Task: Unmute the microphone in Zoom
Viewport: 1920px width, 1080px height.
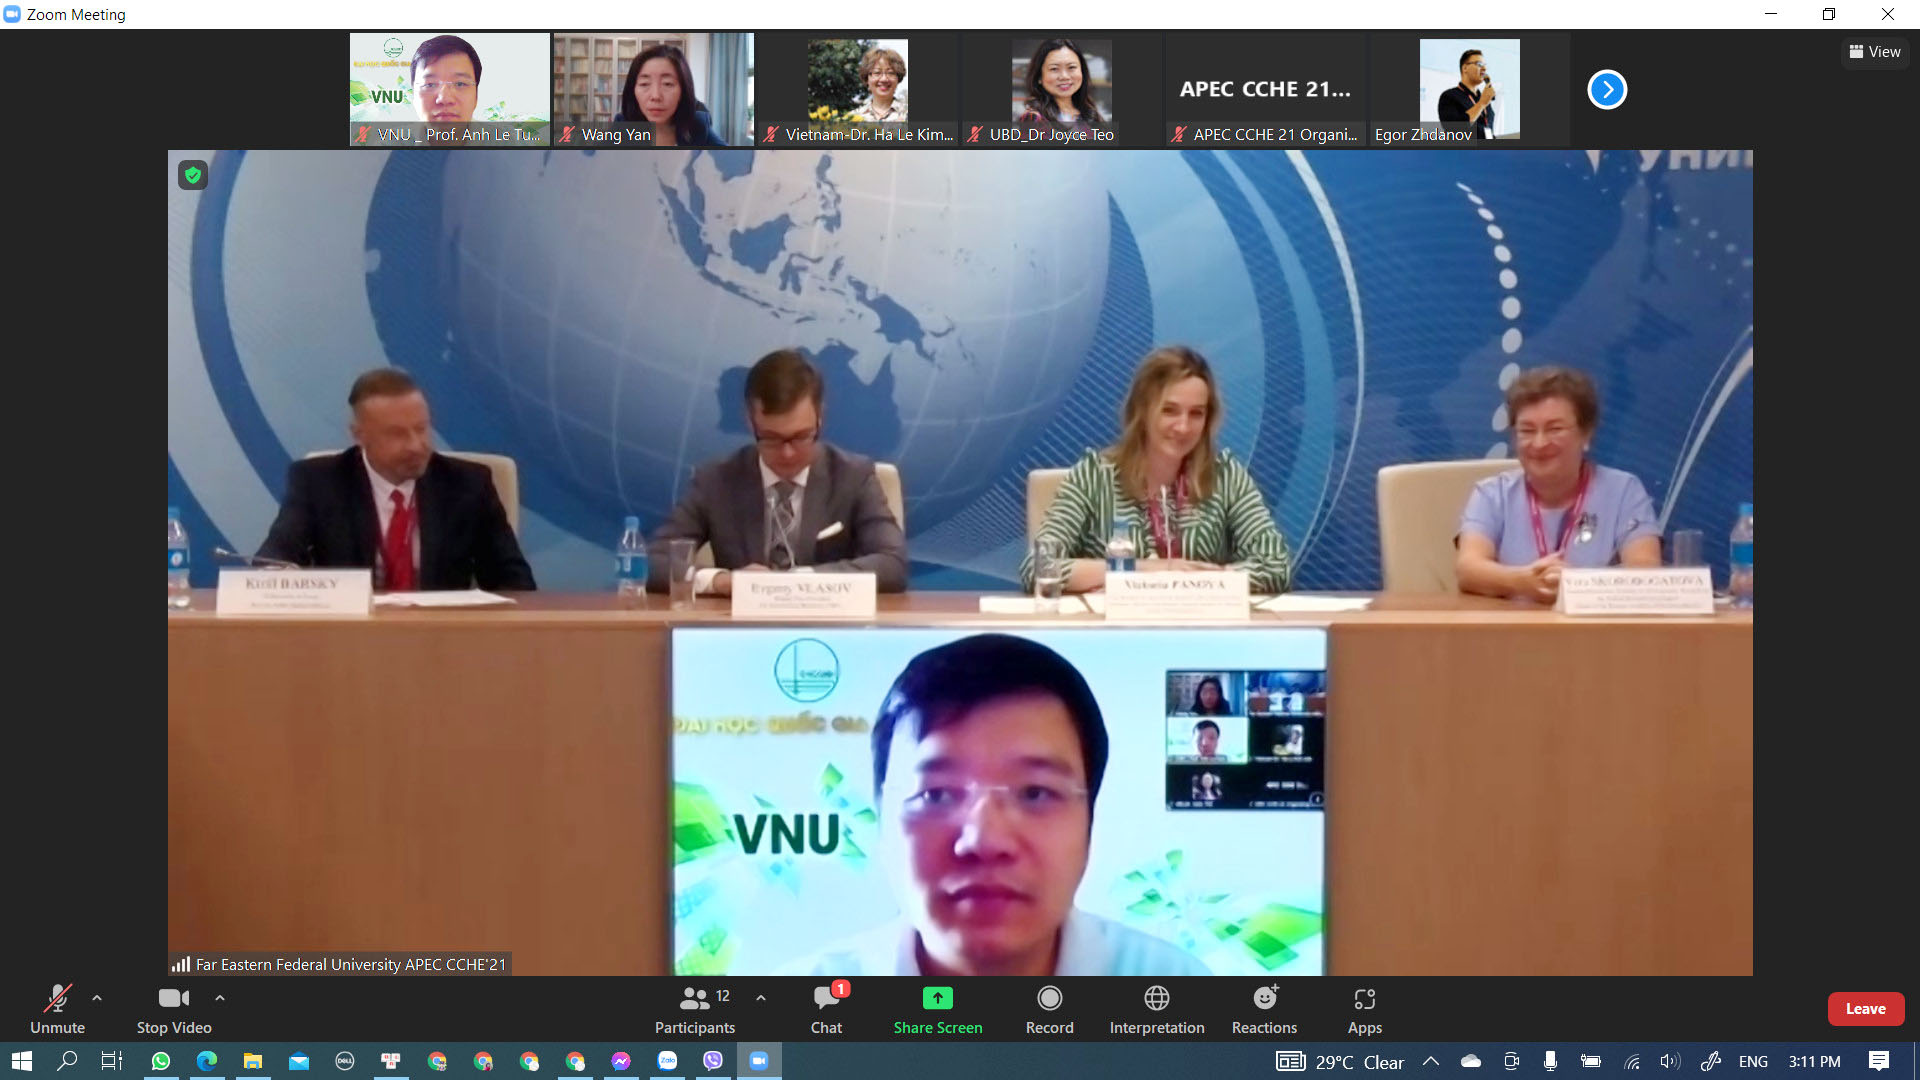Action: pos(57,1009)
